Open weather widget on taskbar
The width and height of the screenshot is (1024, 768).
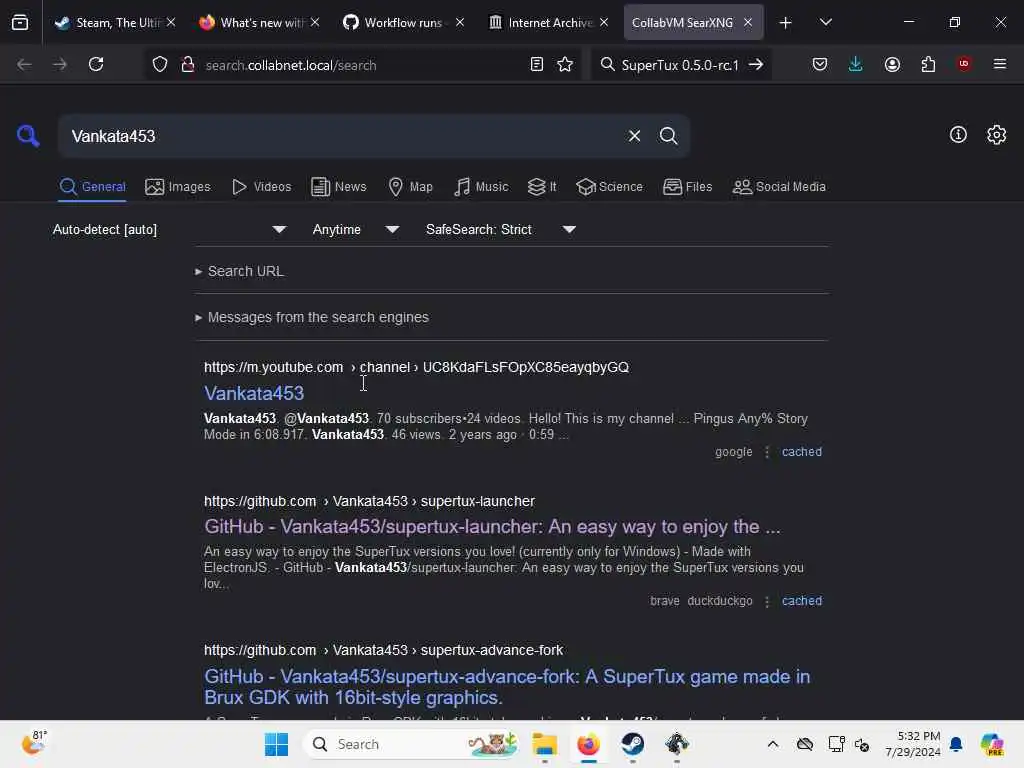34,743
